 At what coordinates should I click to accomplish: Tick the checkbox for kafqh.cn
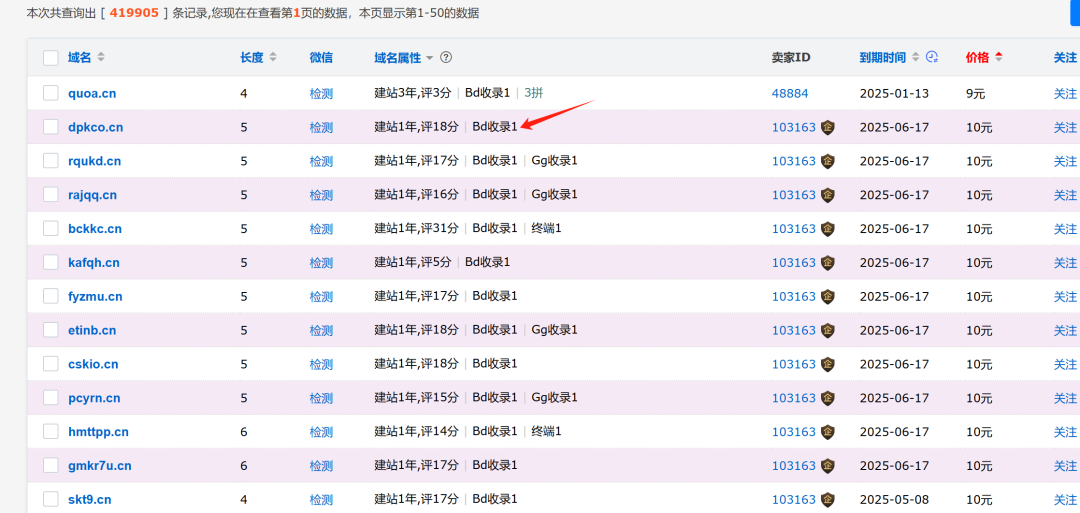click(50, 262)
